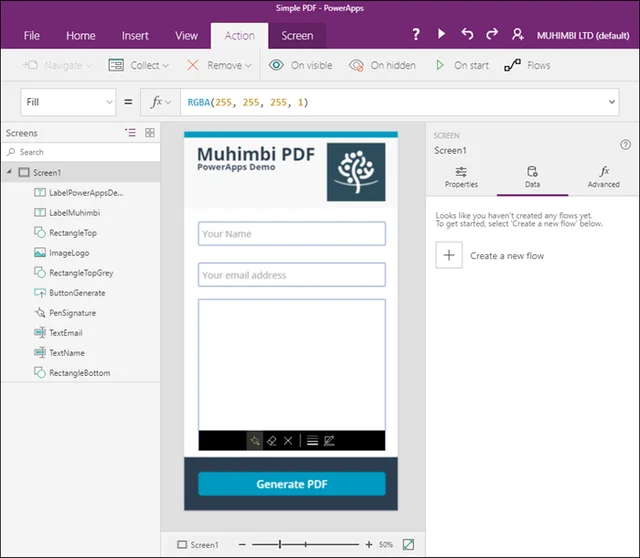
Task: Switch screens list to tree view icon
Action: click(x=130, y=132)
